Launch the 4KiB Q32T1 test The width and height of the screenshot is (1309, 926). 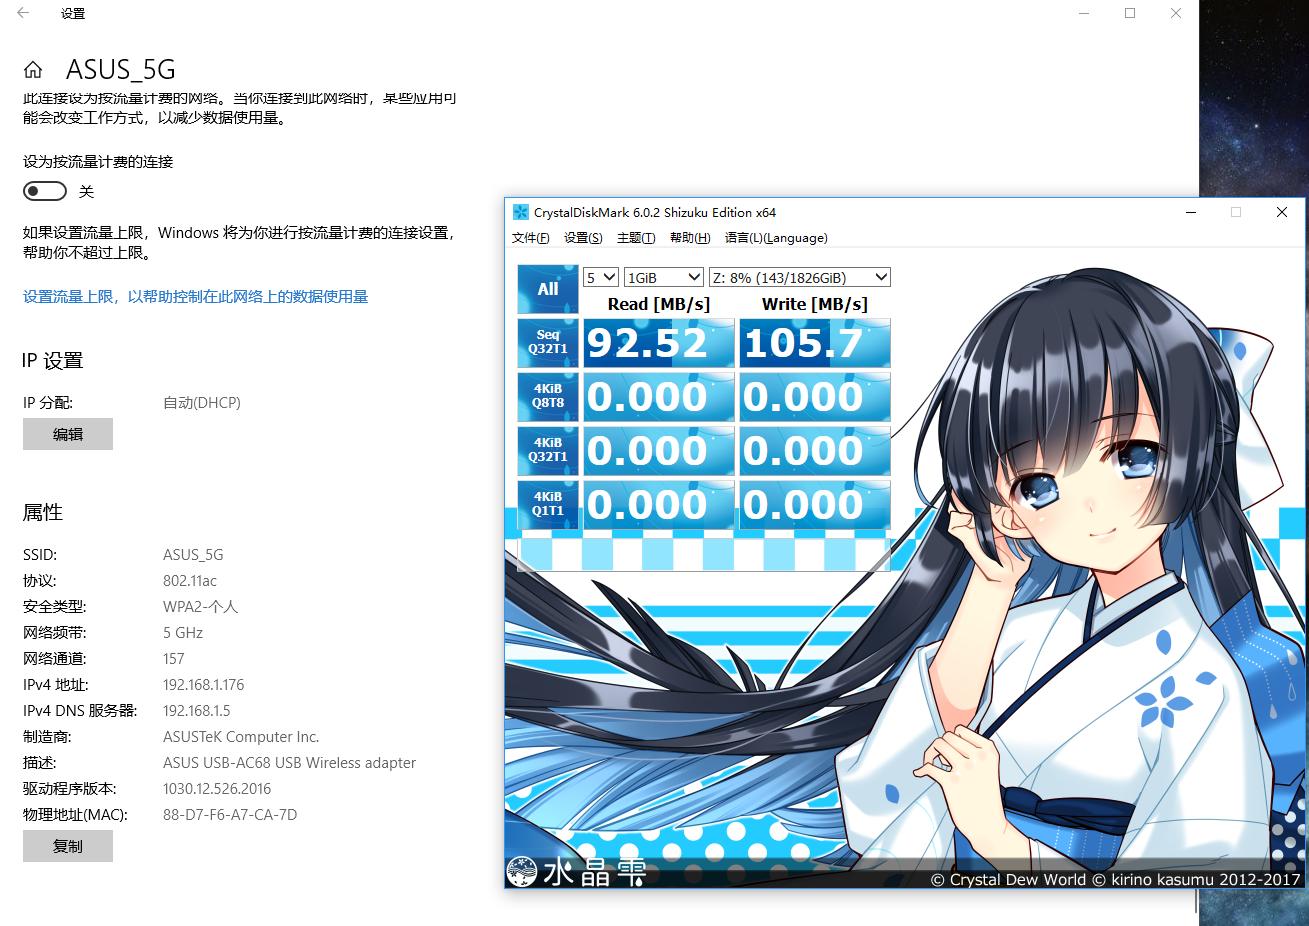coord(547,451)
